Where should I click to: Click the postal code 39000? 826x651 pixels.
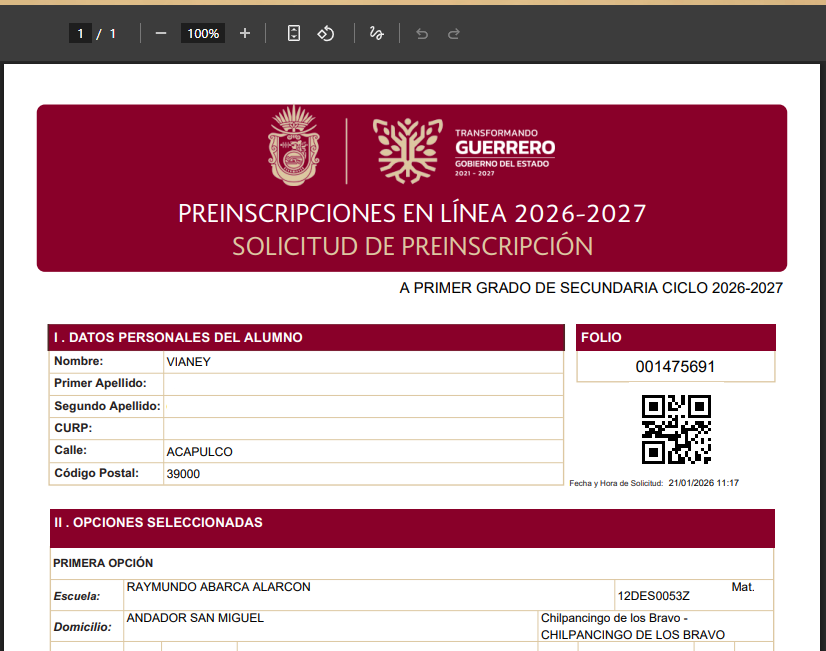pyautogui.click(x=183, y=474)
